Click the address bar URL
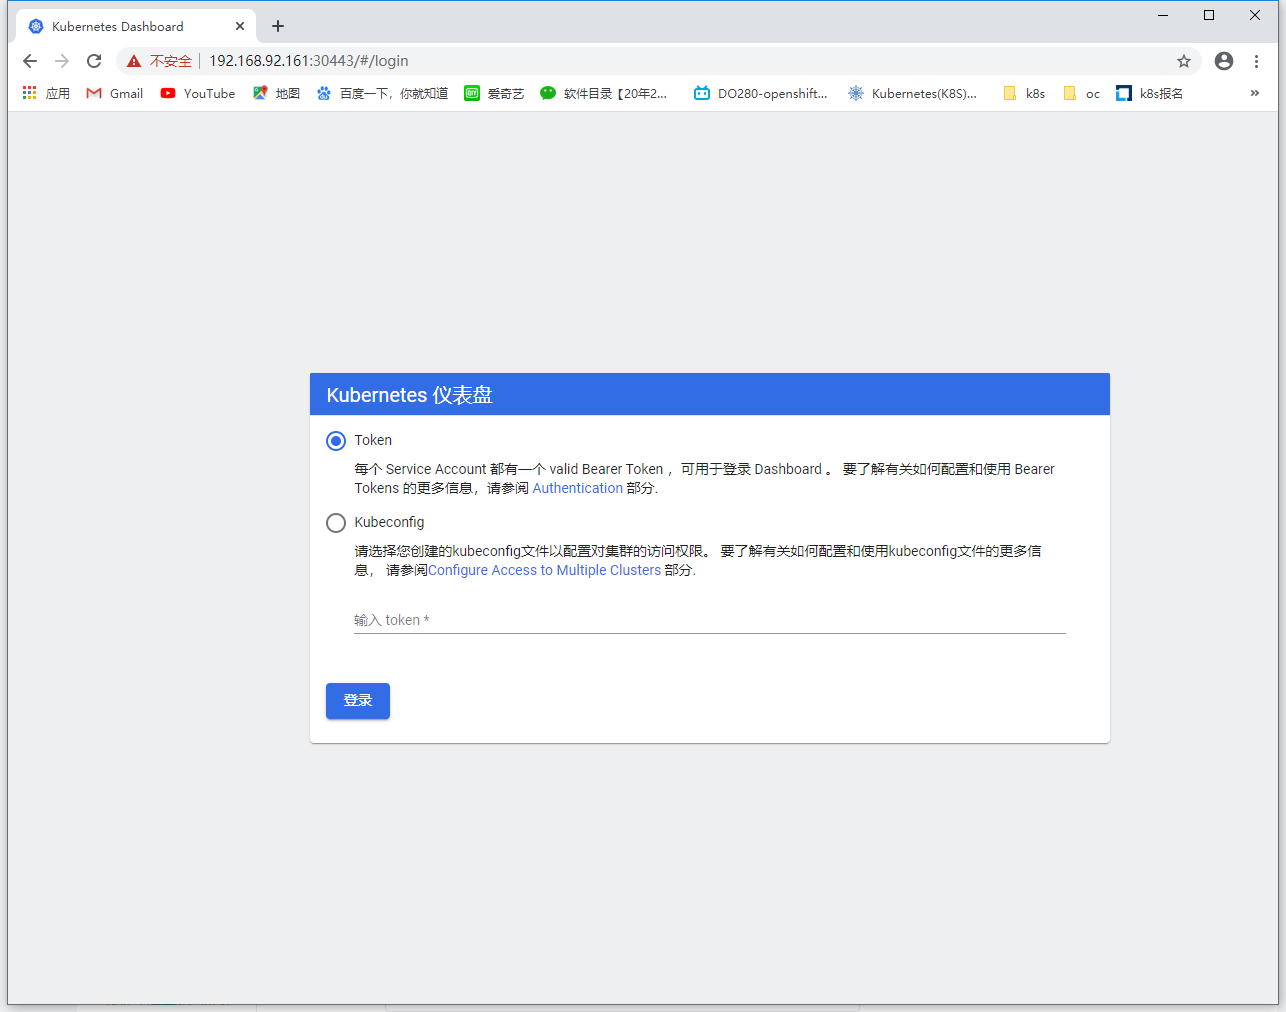This screenshot has width=1286, height=1012. tap(309, 61)
